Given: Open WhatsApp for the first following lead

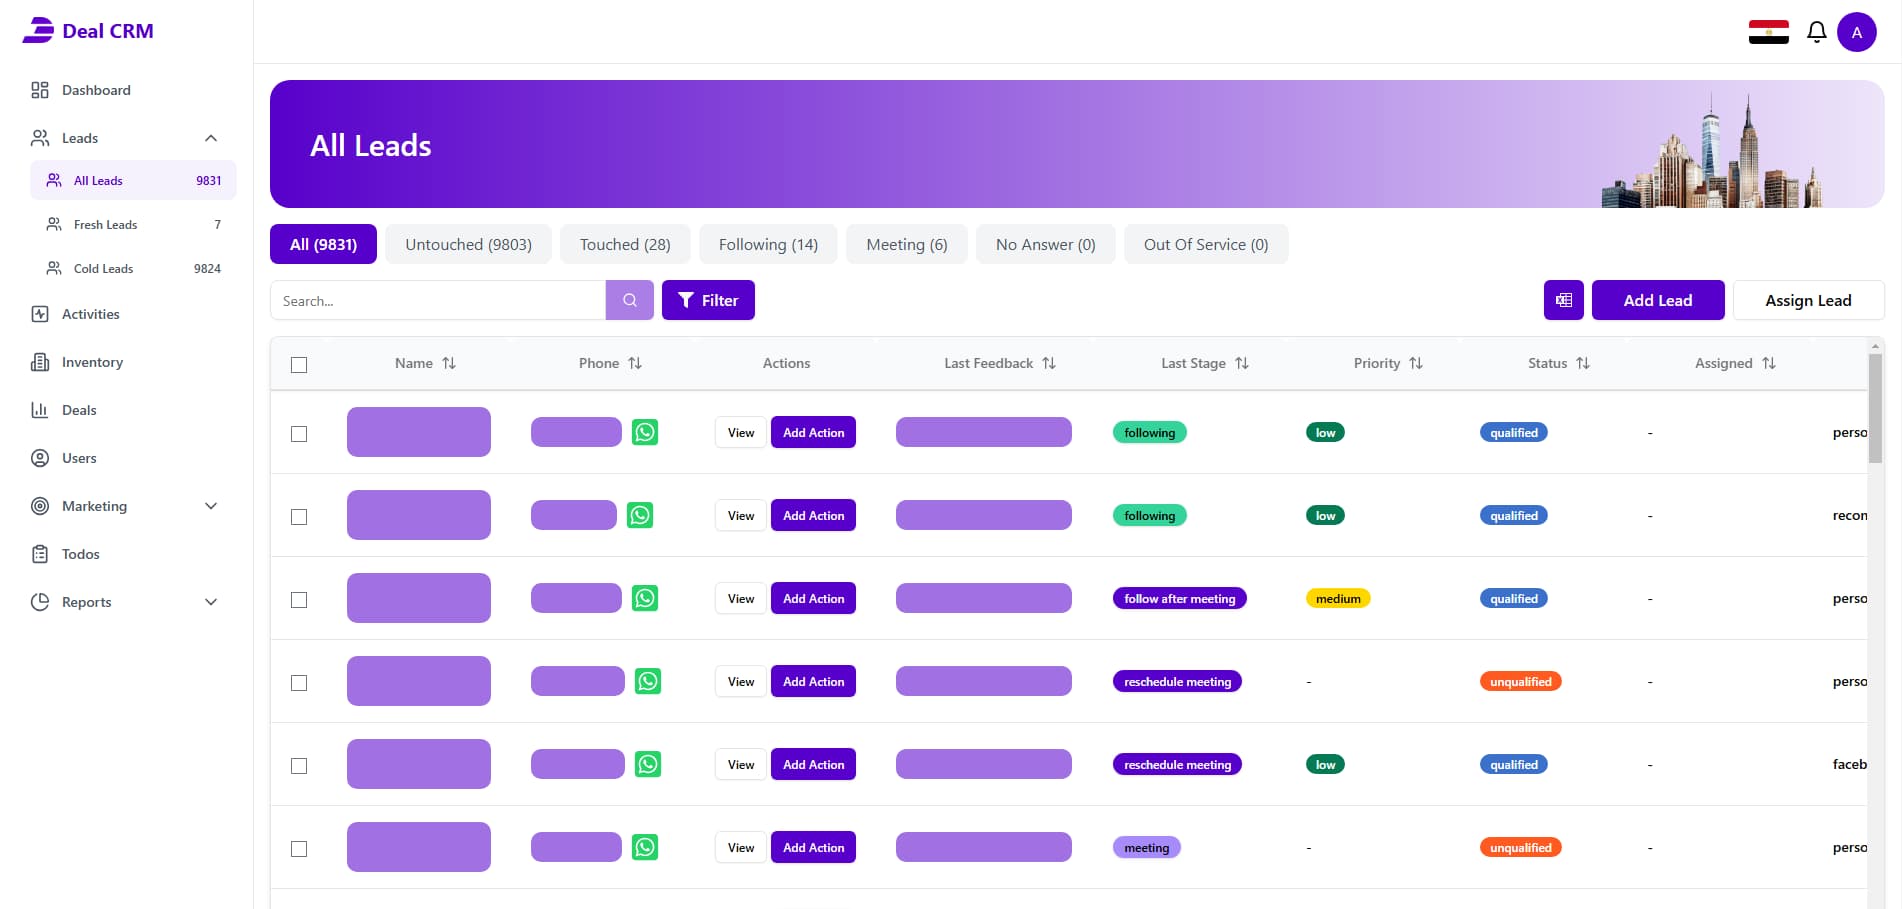Looking at the screenshot, I should 645,432.
